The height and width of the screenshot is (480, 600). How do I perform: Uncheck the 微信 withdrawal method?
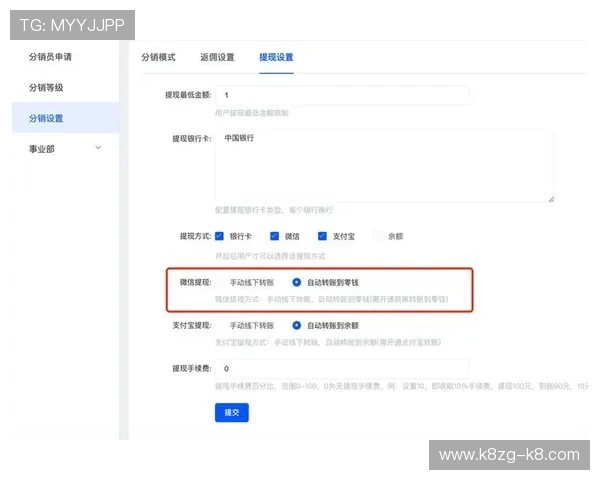(274, 236)
